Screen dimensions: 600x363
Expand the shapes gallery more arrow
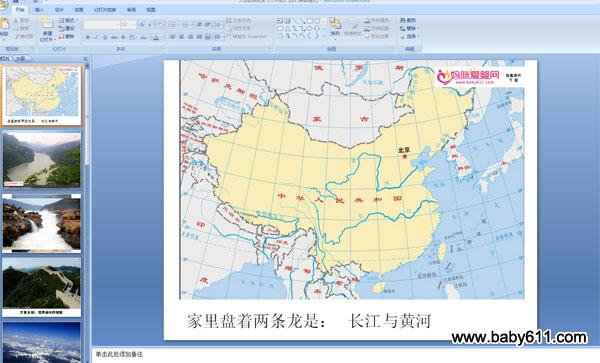point(324,36)
